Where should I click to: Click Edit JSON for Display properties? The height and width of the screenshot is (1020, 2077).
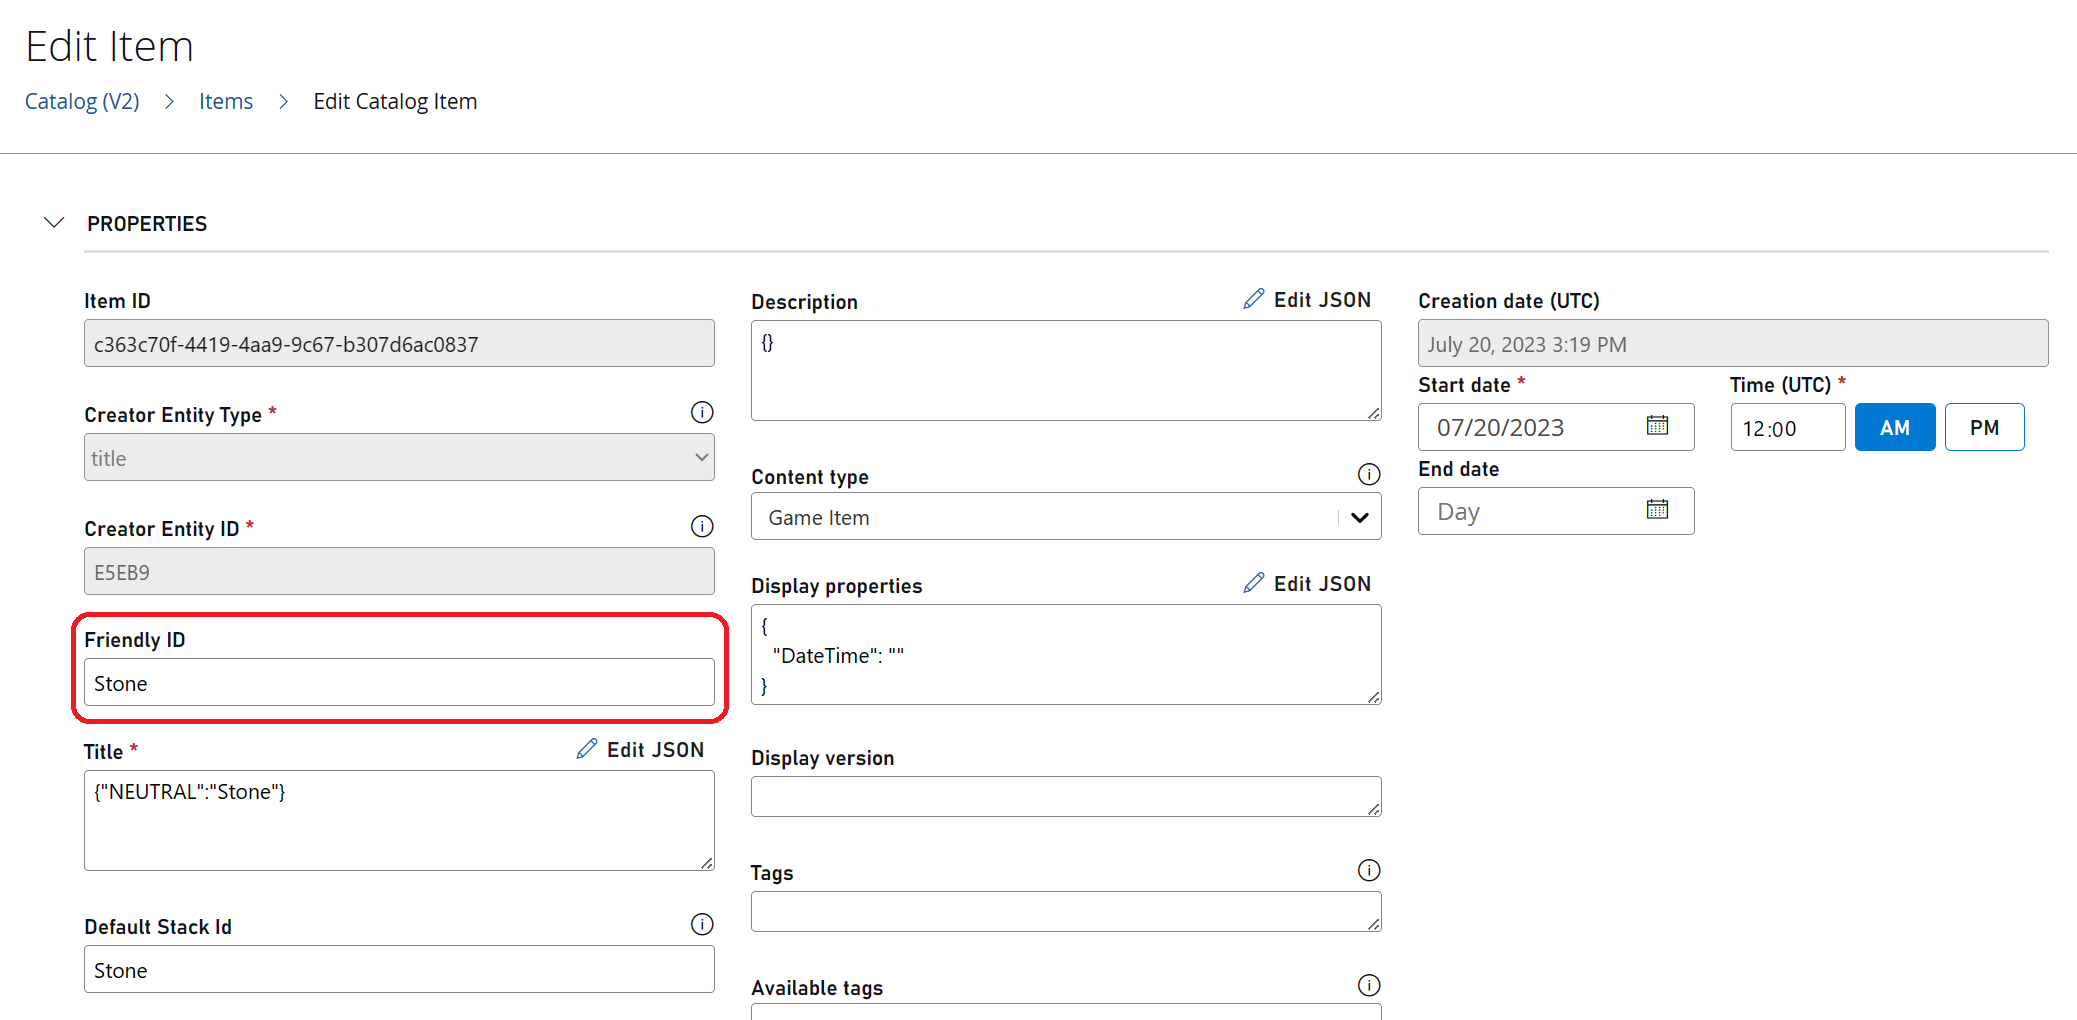1307,584
